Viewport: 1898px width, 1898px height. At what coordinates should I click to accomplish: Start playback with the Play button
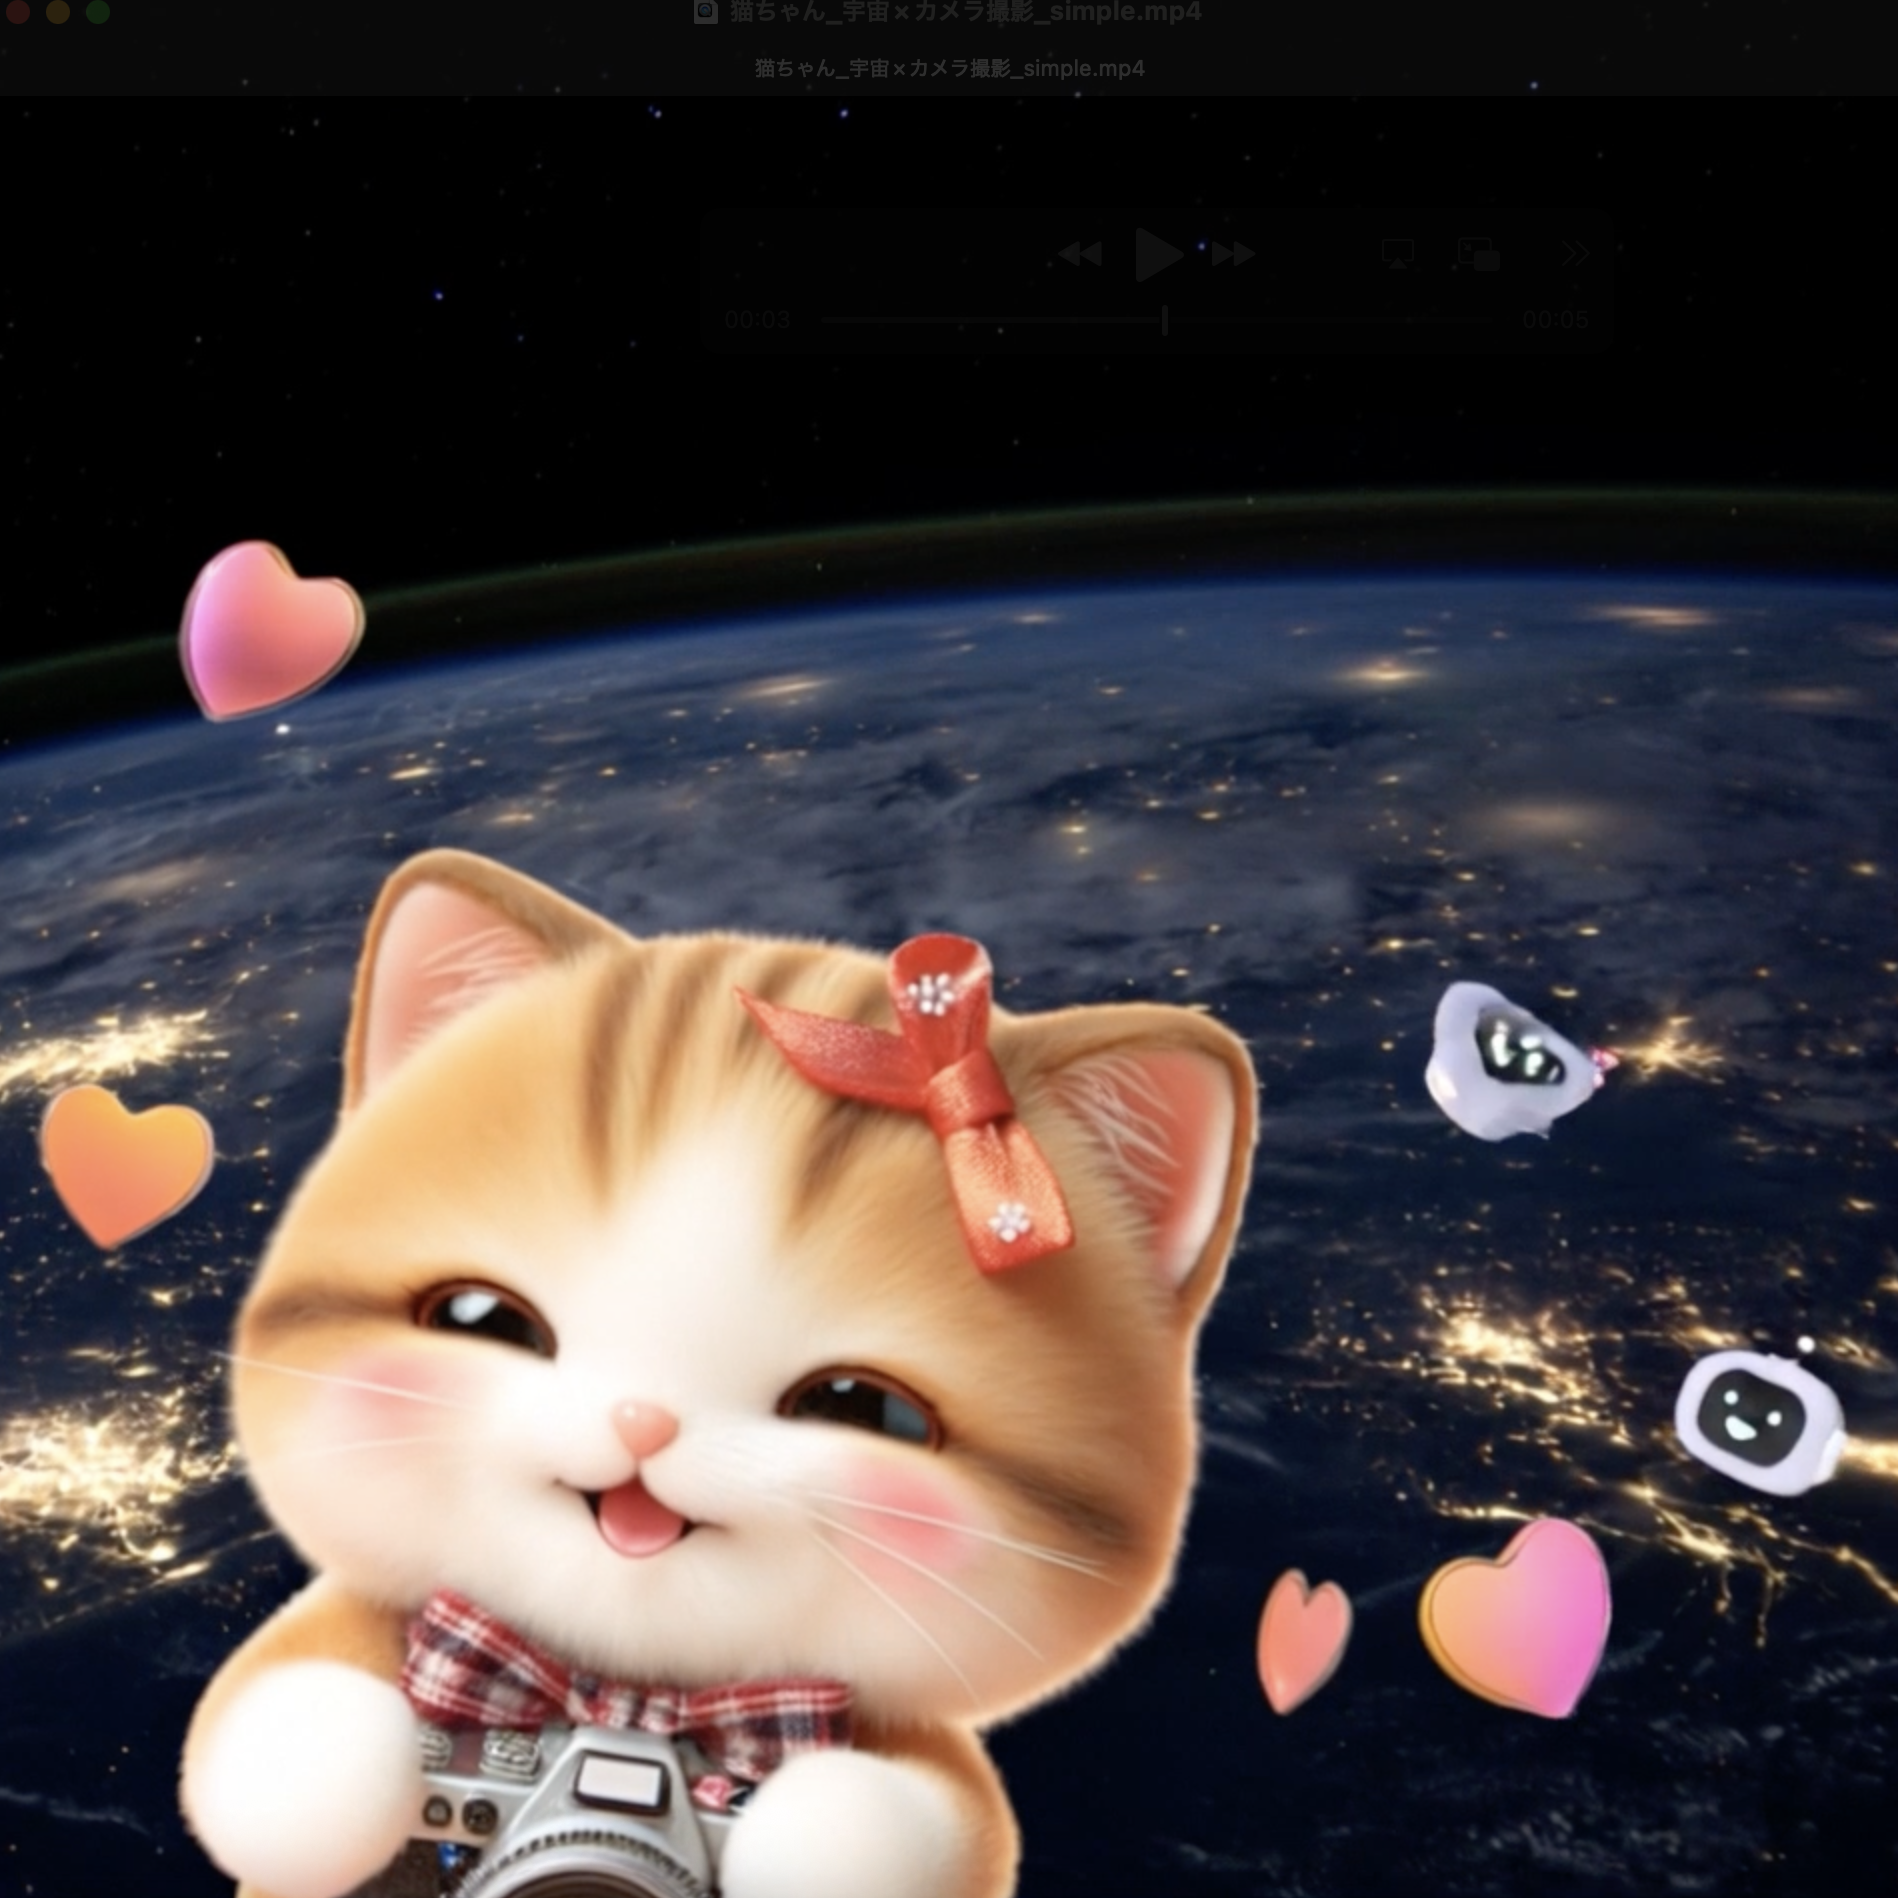point(1157,255)
